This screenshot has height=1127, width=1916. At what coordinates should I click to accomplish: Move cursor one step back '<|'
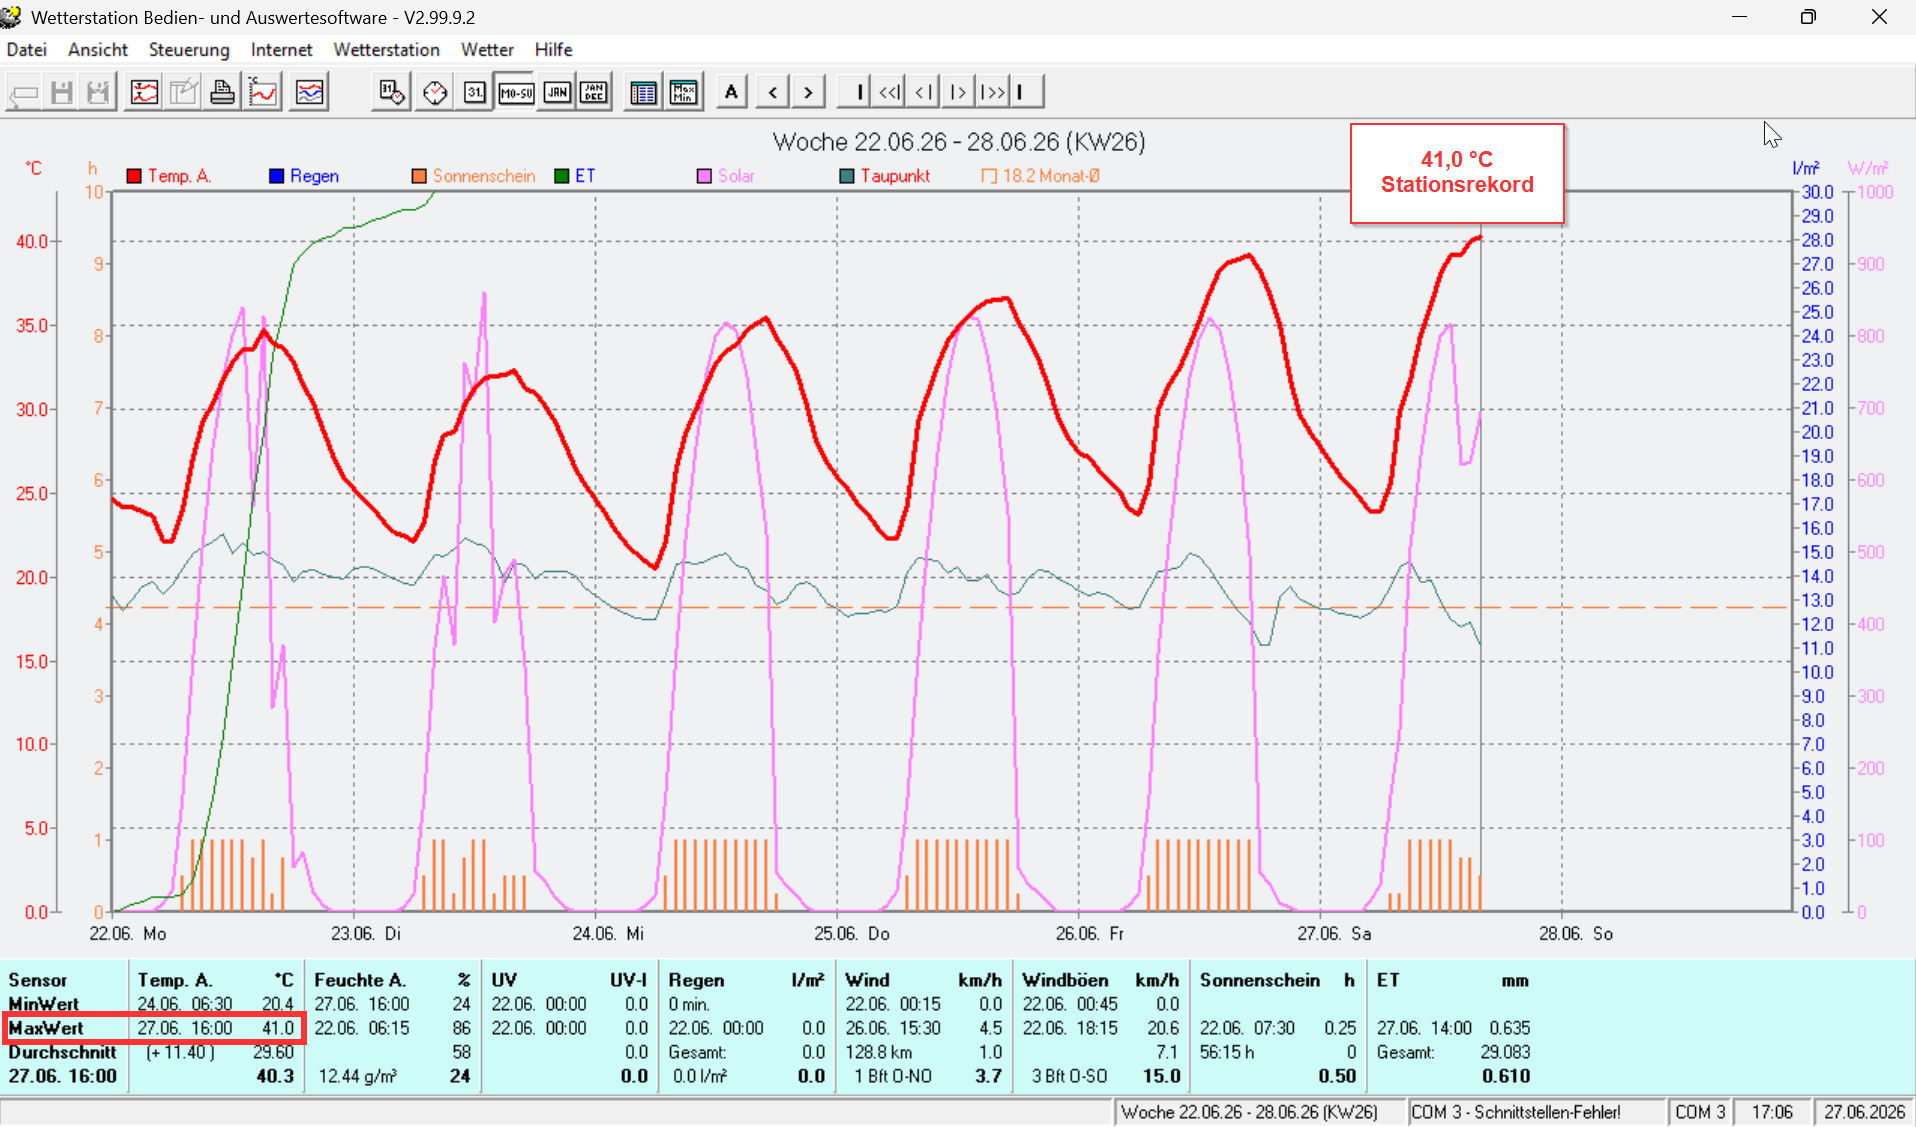[925, 93]
